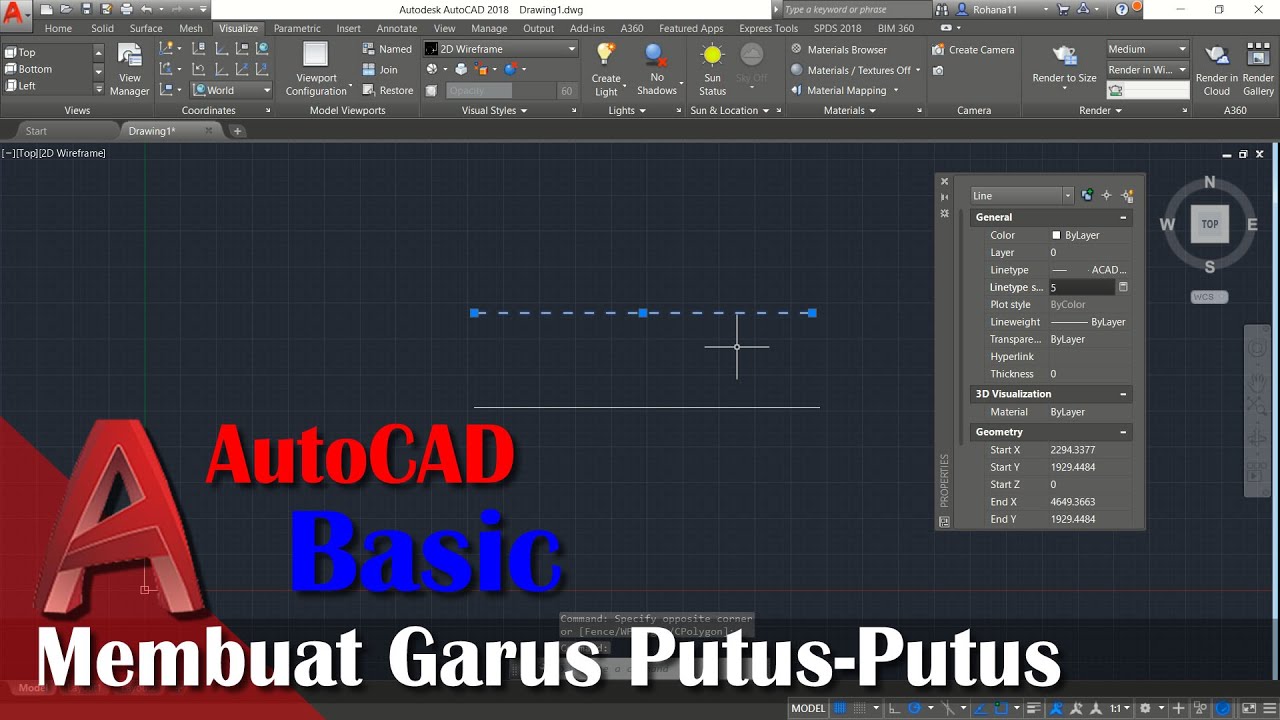The image size is (1280, 720).
Task: Switch to the Output ribbon tab
Action: (x=538, y=28)
